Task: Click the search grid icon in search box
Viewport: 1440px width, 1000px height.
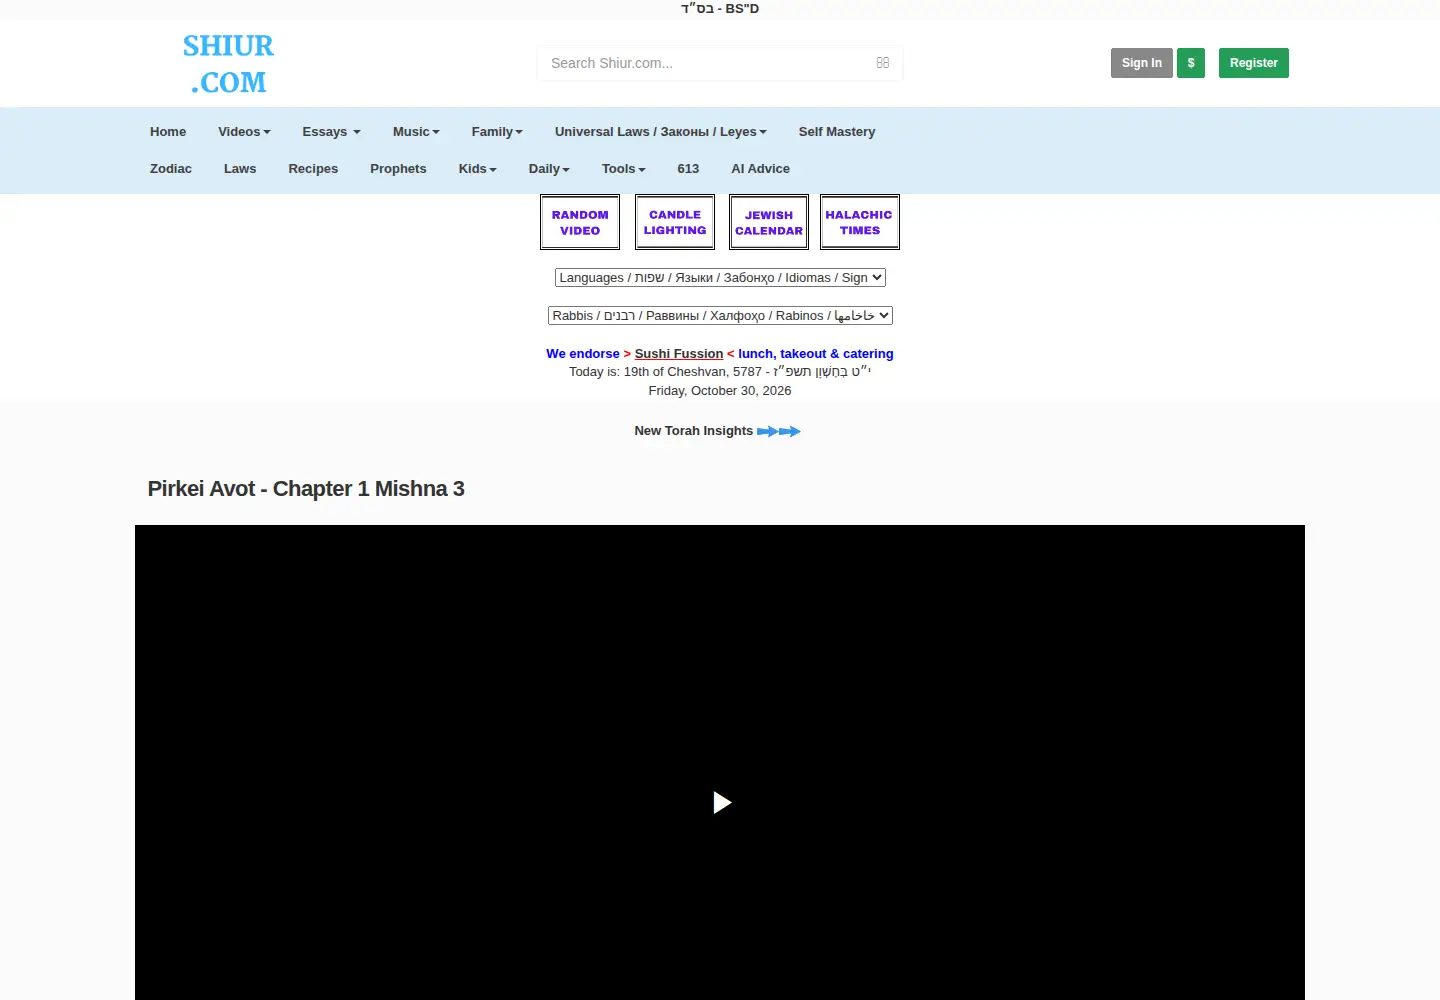Action: 883,62
